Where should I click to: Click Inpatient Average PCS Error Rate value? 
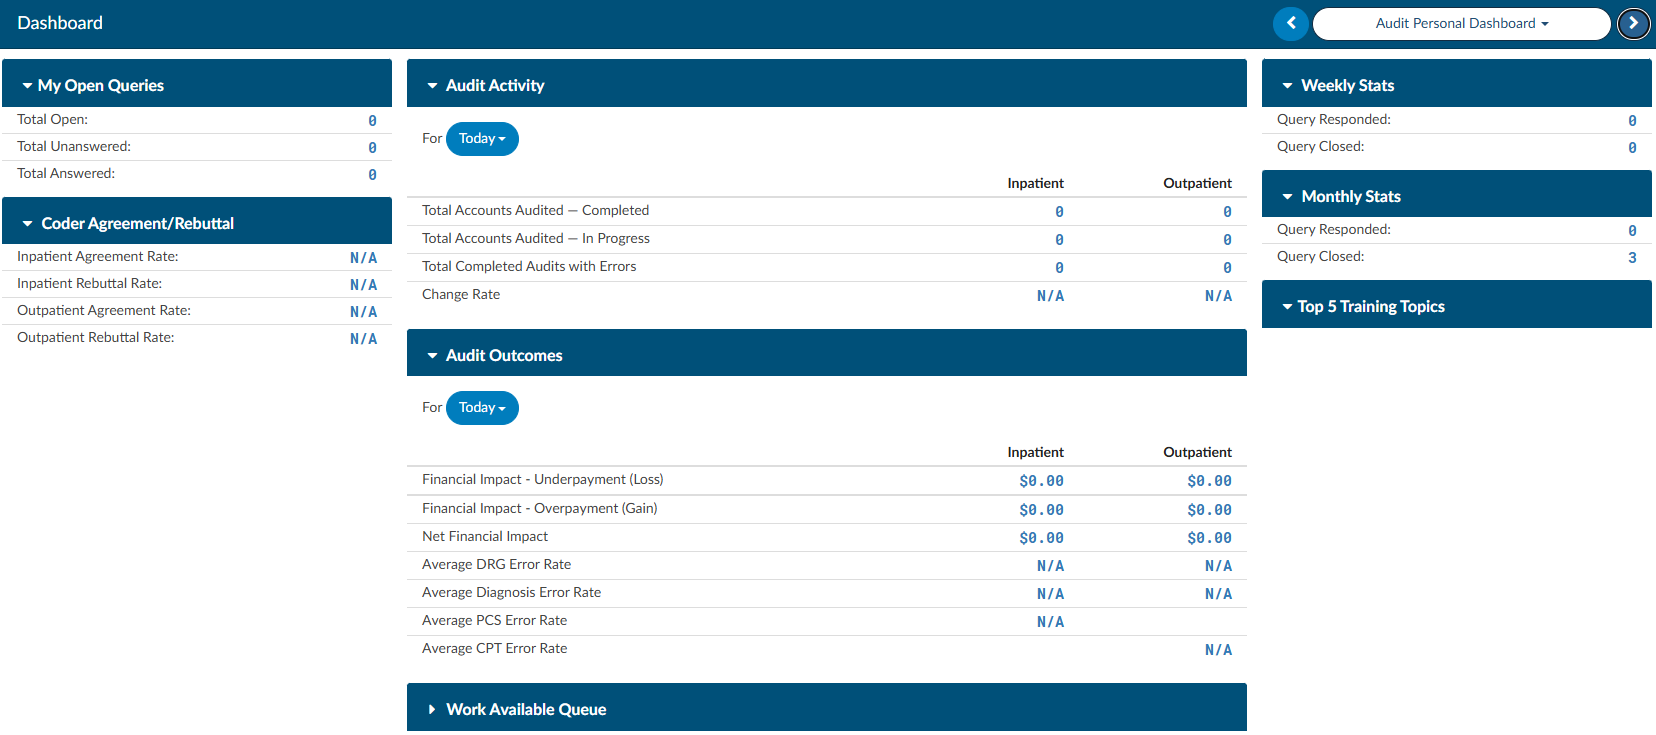[1050, 621]
